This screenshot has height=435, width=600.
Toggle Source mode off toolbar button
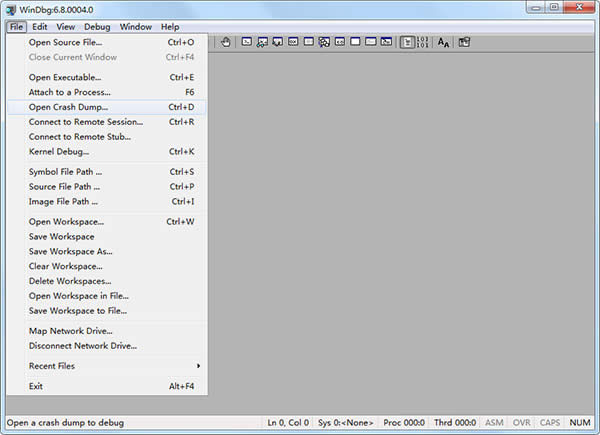coord(421,42)
